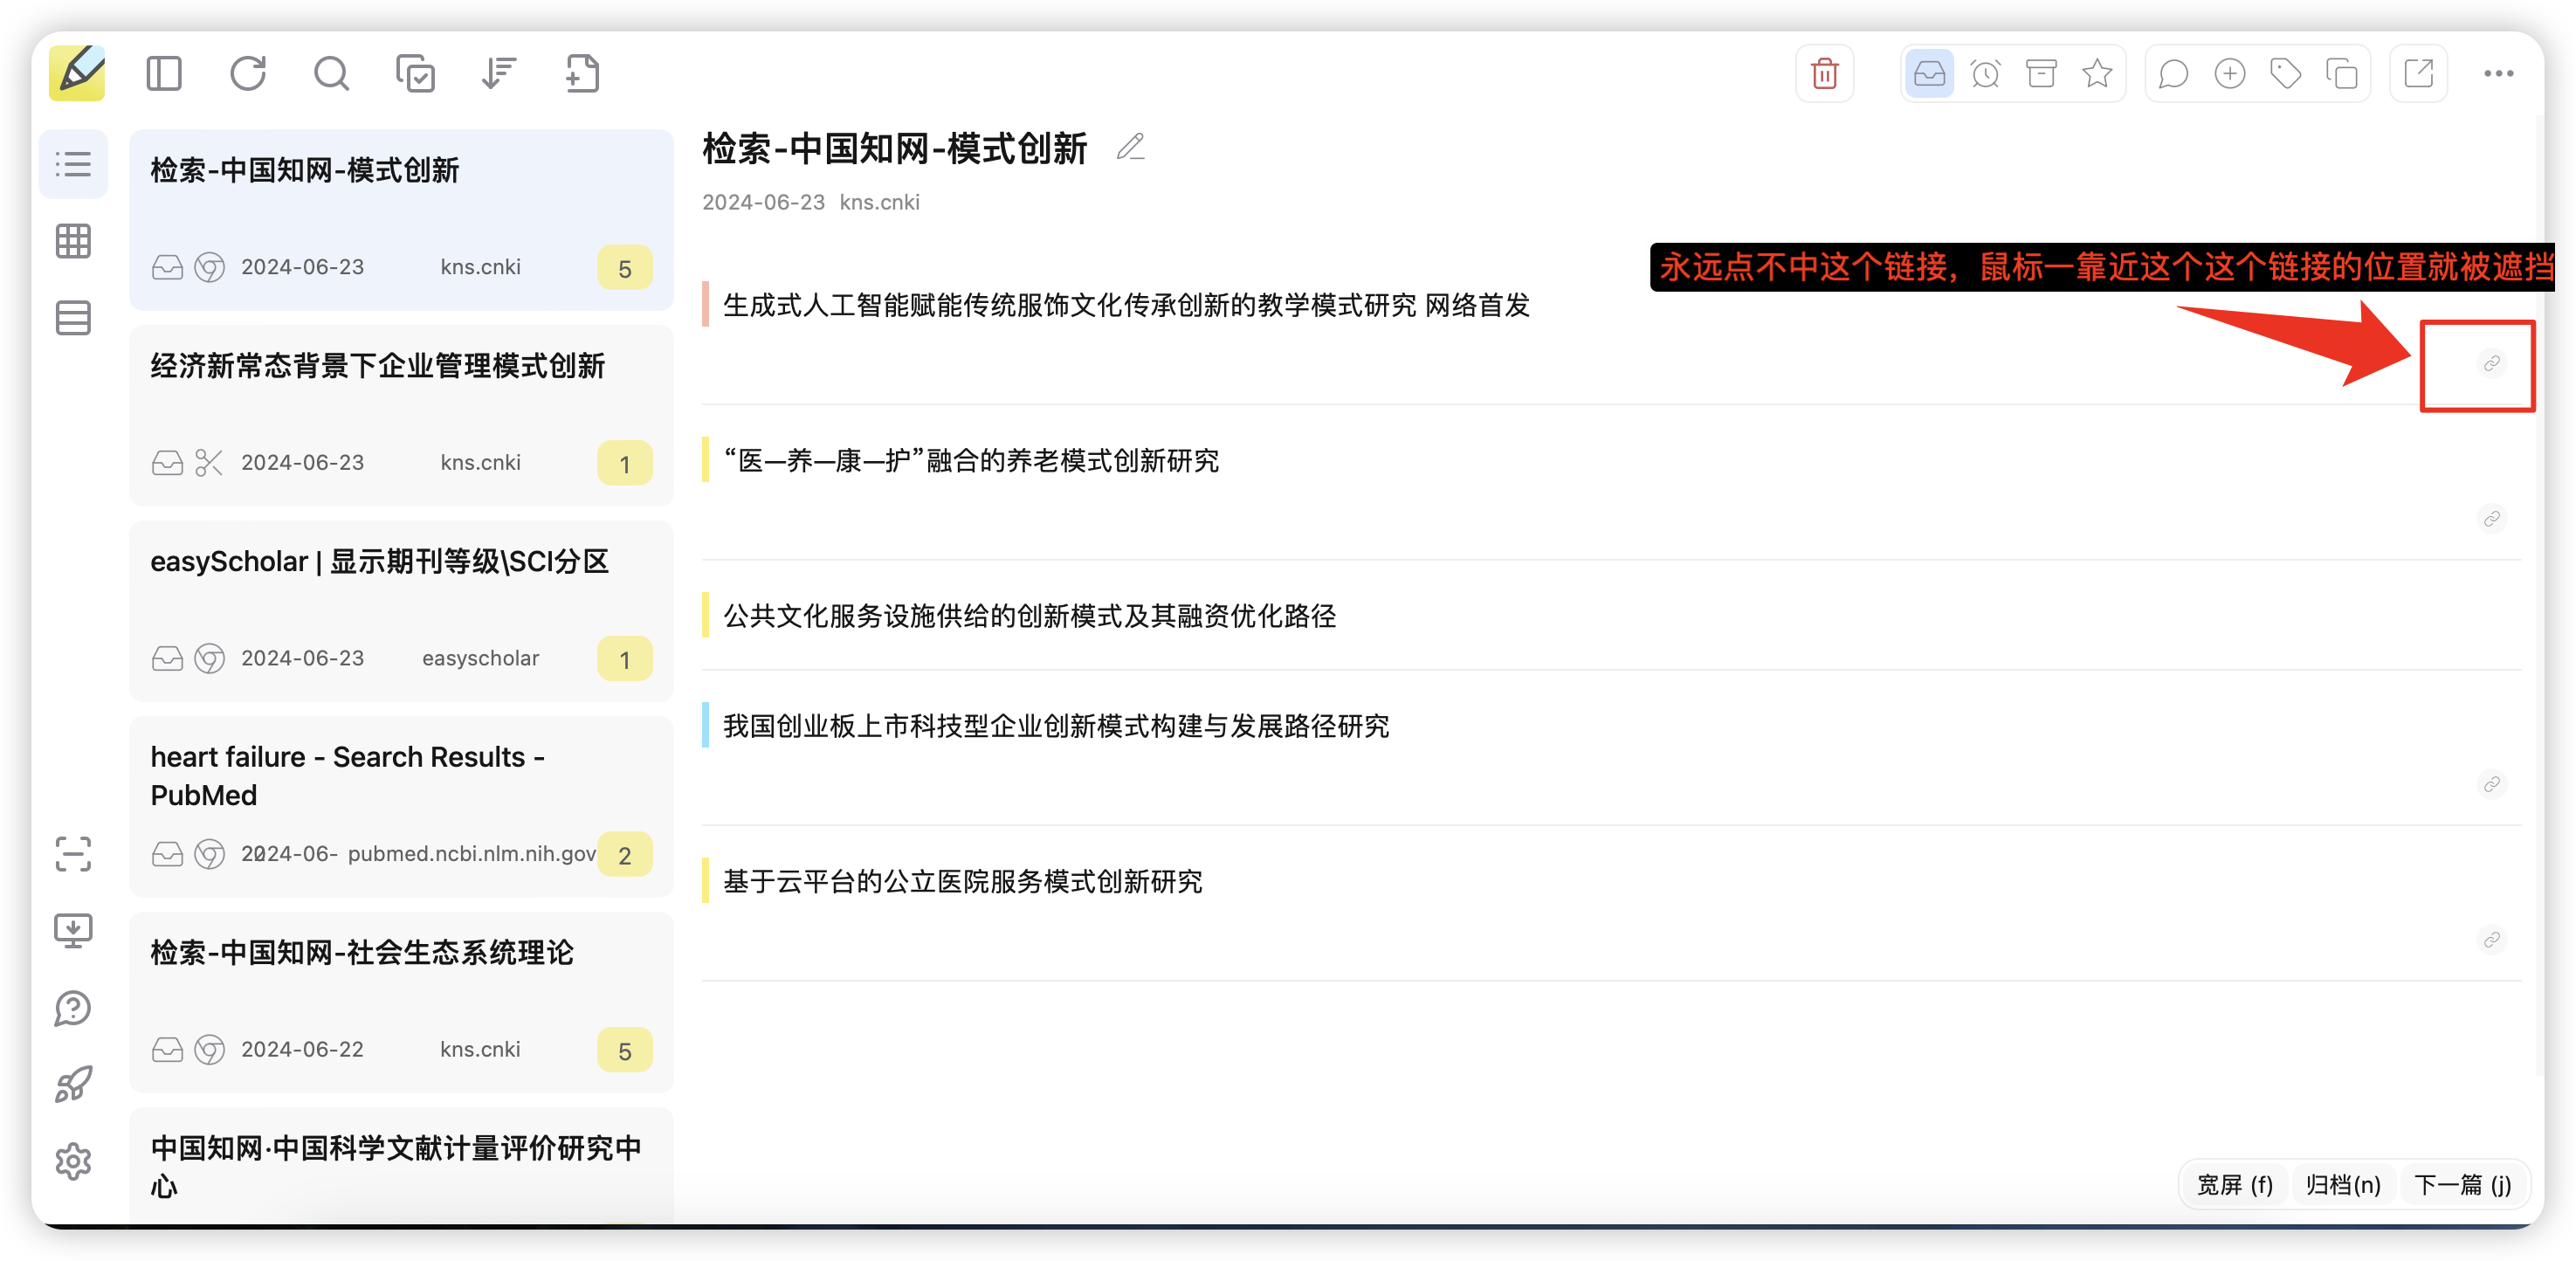Click count badge 5 on first card
This screenshot has width=2576, height=1261.
[625, 268]
